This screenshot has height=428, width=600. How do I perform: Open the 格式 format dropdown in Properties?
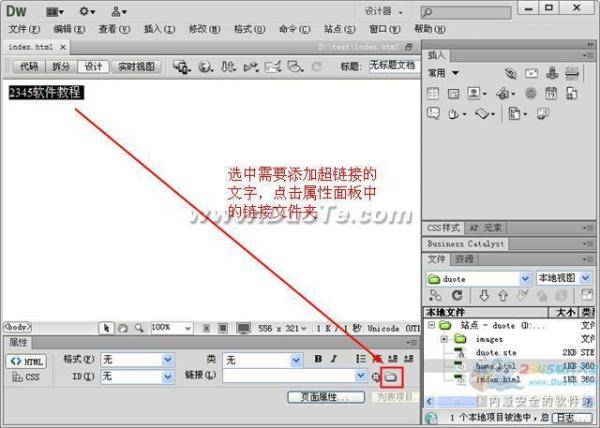[137, 360]
